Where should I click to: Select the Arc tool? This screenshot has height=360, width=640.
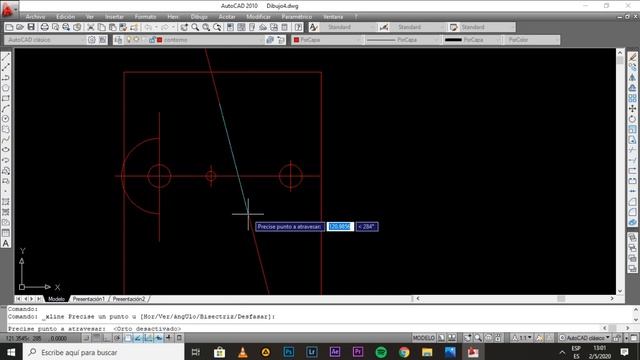pyautogui.click(x=6, y=109)
